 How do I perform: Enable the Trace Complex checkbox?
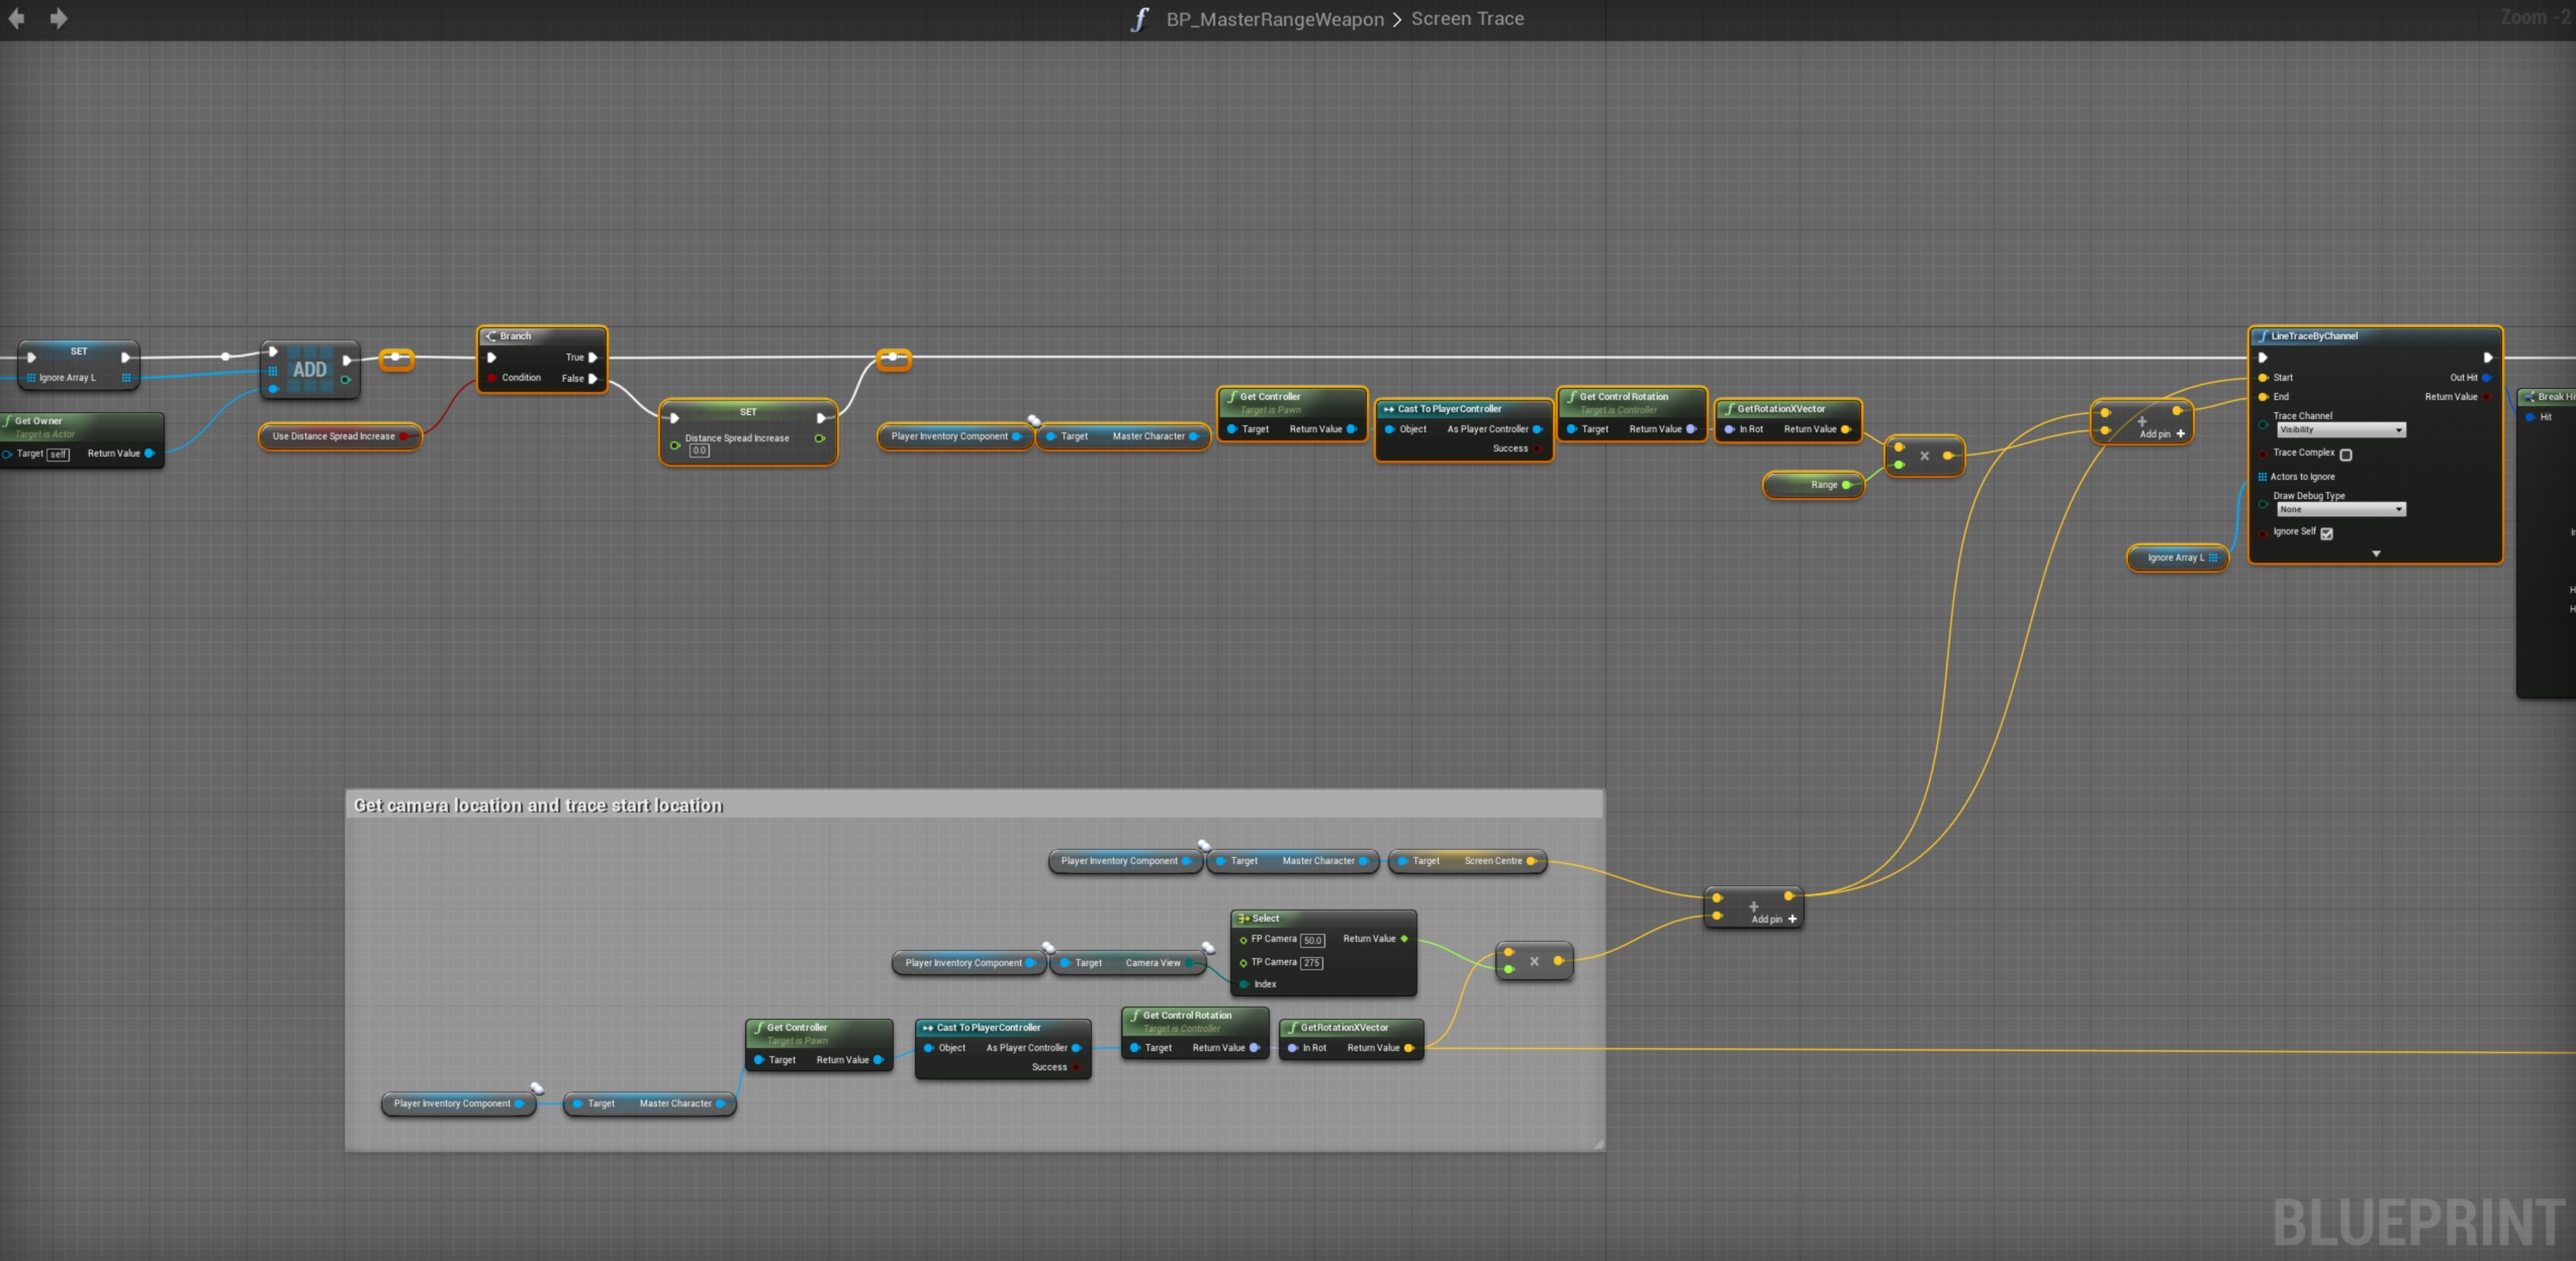[2346, 454]
